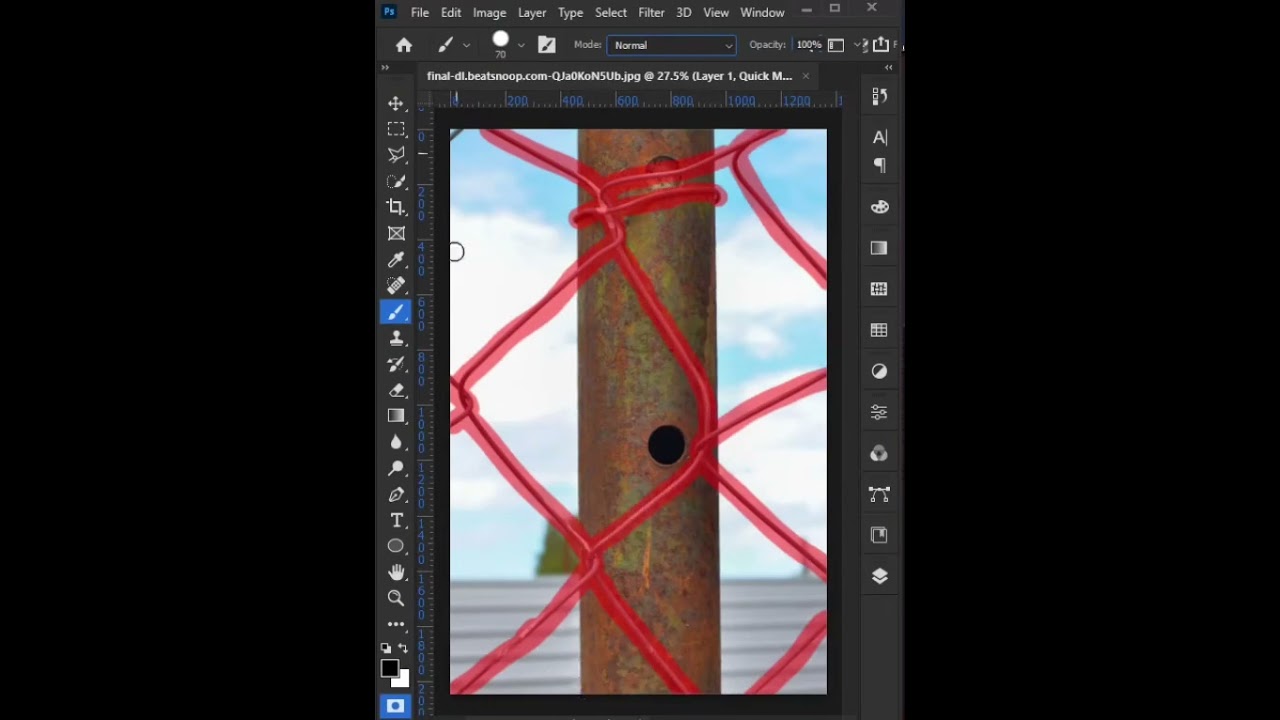
Task: Select the Zoom tool
Action: pos(396,598)
